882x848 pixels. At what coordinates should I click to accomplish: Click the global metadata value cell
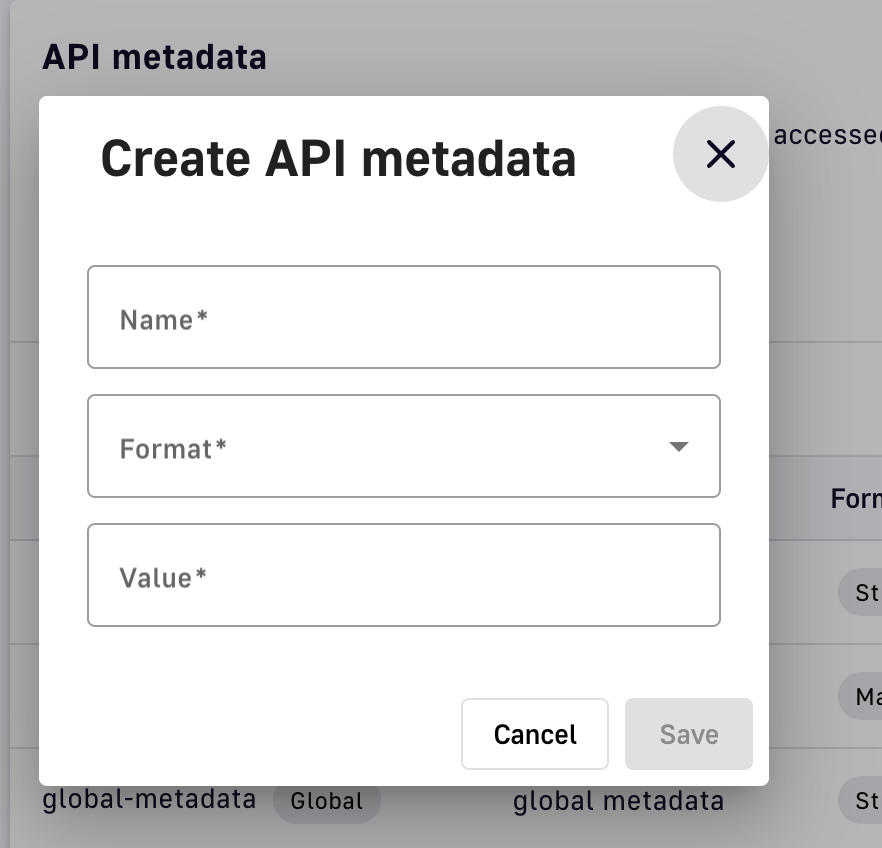pos(618,801)
